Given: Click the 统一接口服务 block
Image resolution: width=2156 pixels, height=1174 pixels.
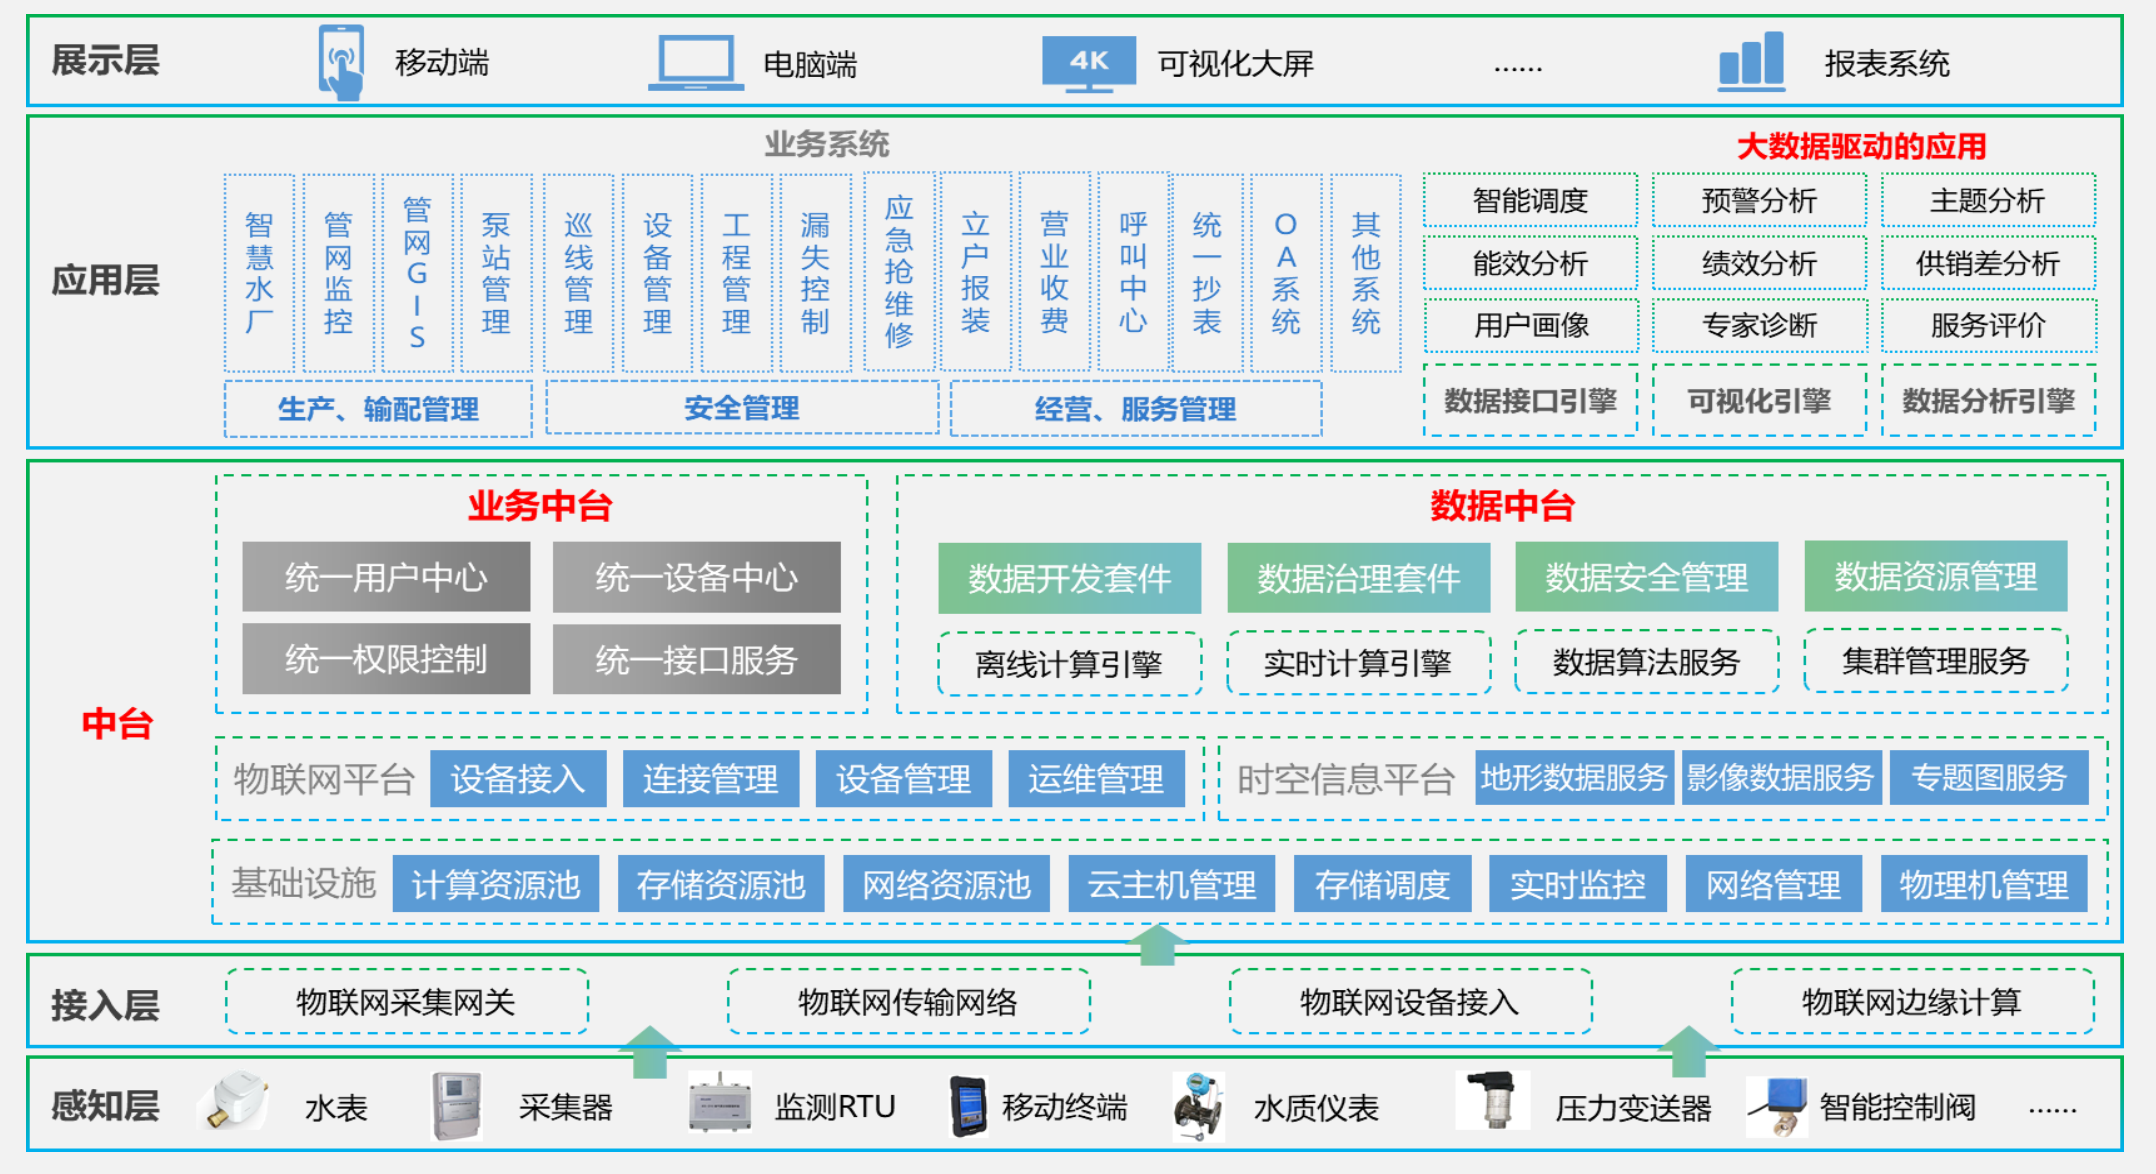Looking at the screenshot, I should pos(696,659).
